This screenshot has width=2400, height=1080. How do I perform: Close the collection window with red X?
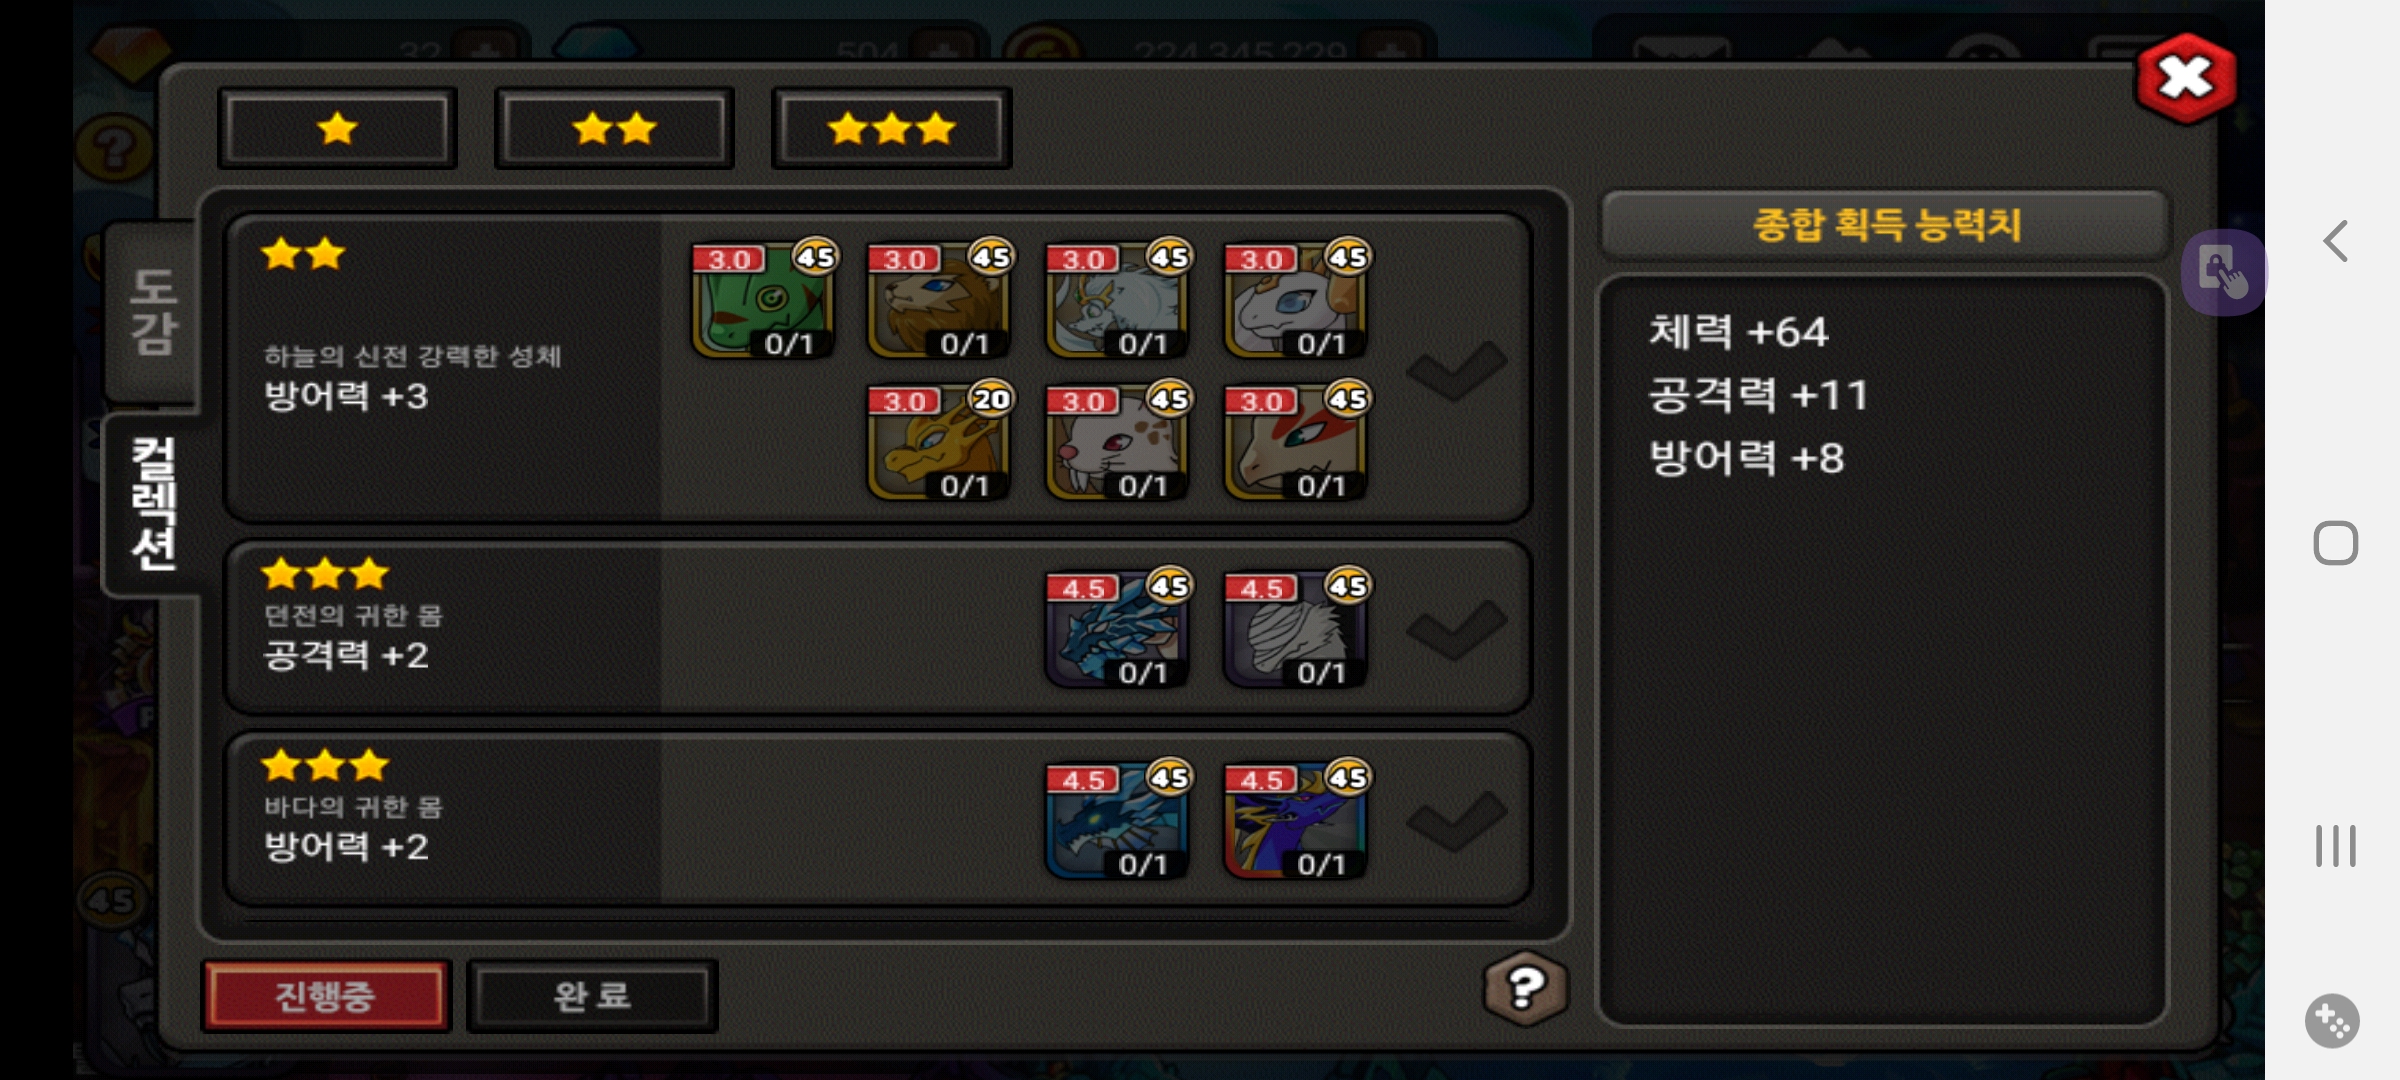[2186, 78]
